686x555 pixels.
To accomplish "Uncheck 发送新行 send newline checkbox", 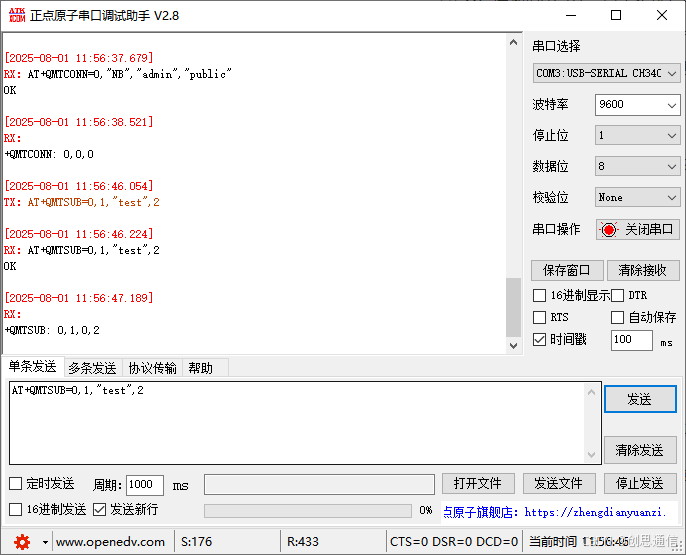I will pyautogui.click(x=100, y=509).
